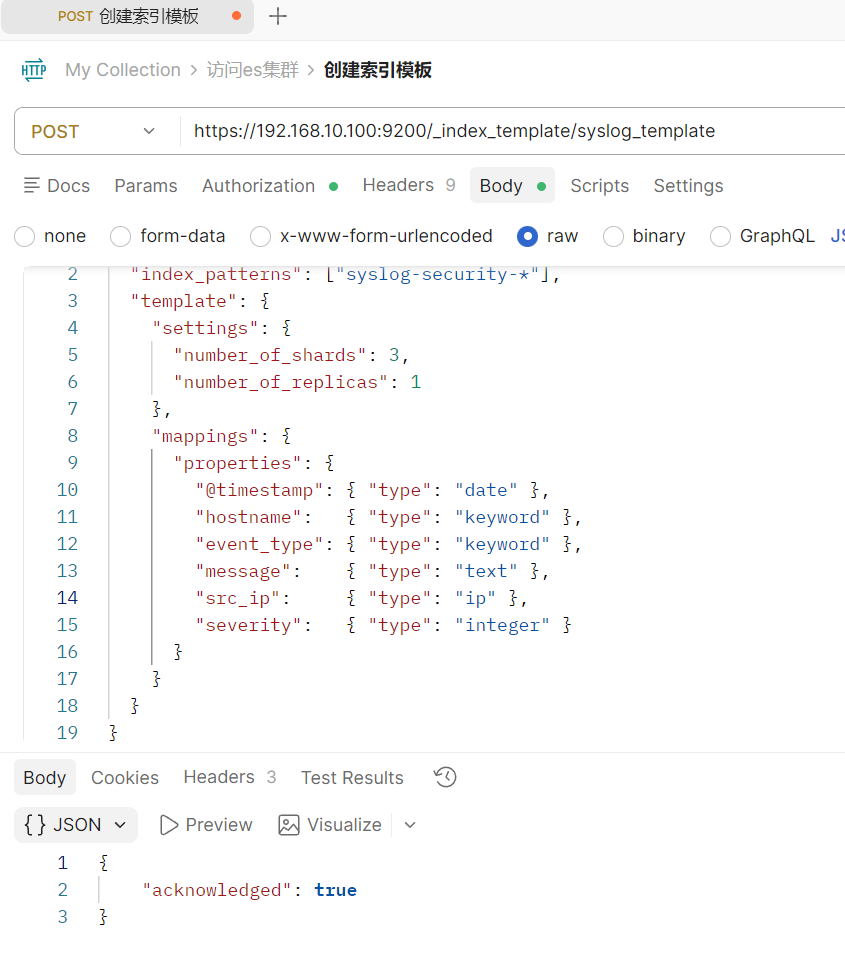This screenshot has height=972, width=845.
Task: Select the binary body option
Action: click(x=613, y=236)
